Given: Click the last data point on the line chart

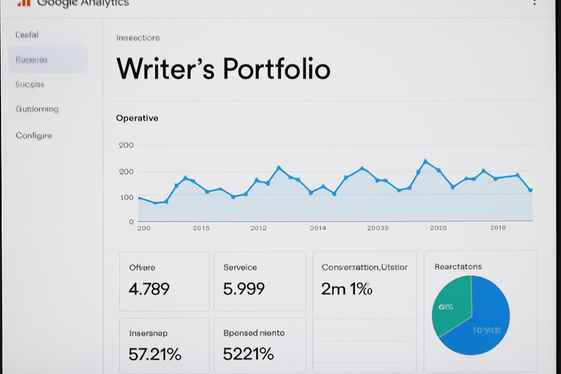Looking at the screenshot, I should pyautogui.click(x=531, y=190).
